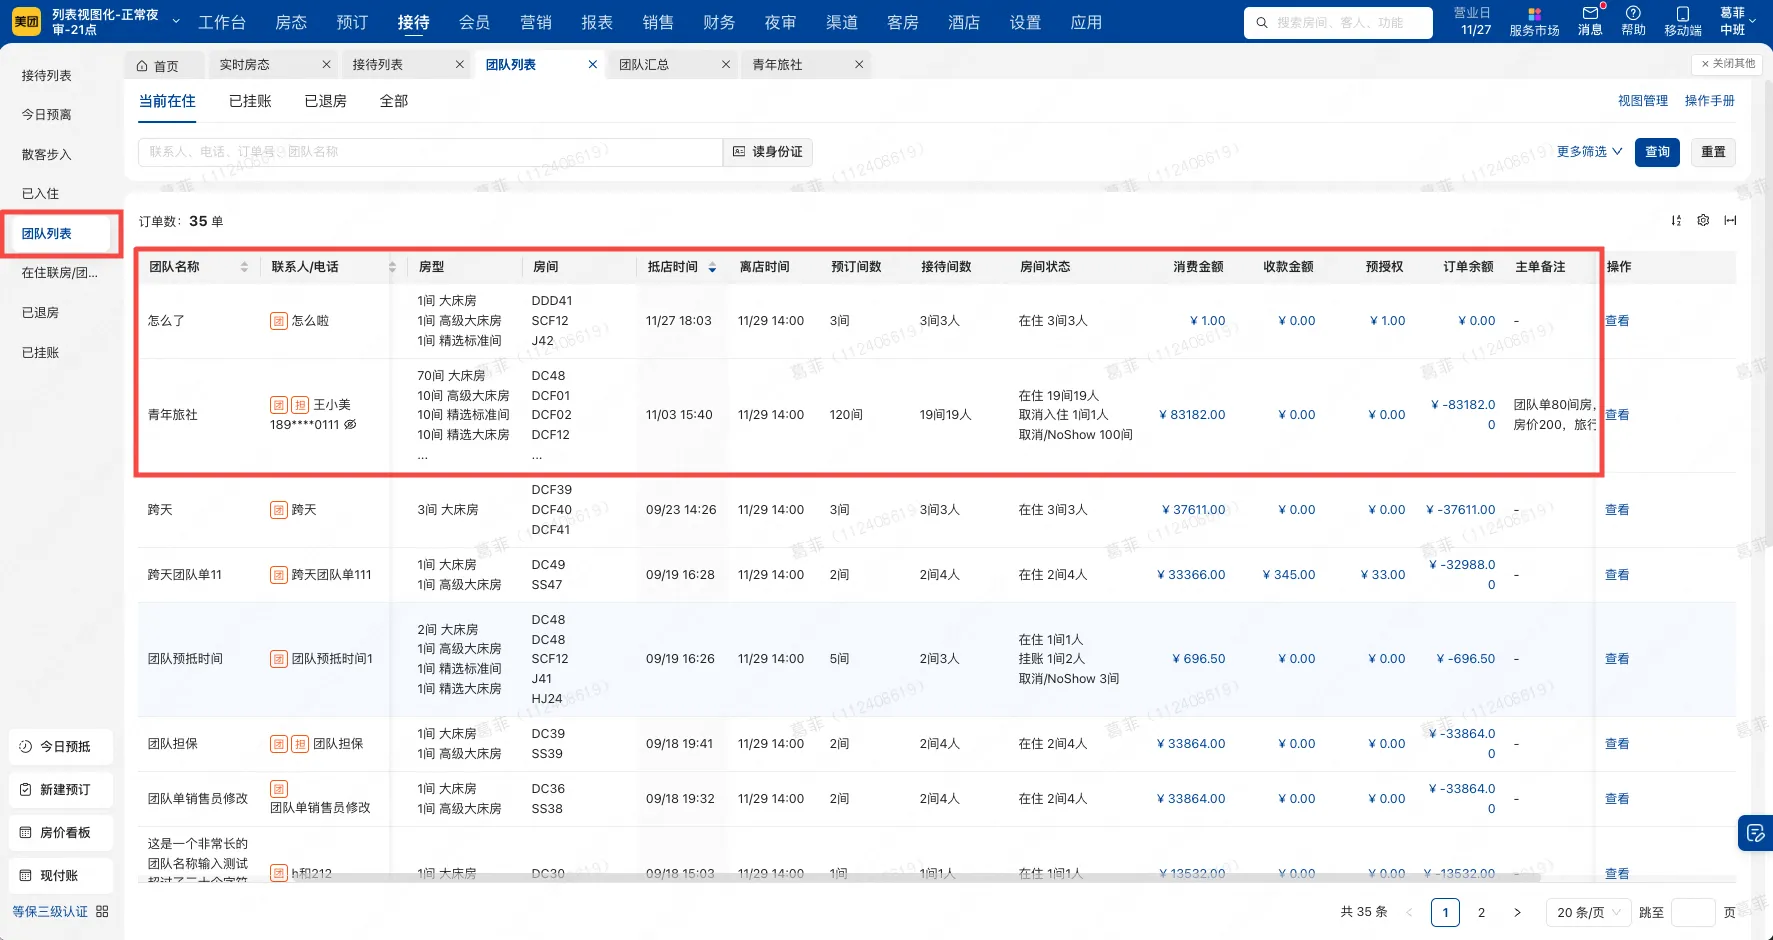Open the sort options icon above the table
1773x940 pixels.
click(1676, 221)
